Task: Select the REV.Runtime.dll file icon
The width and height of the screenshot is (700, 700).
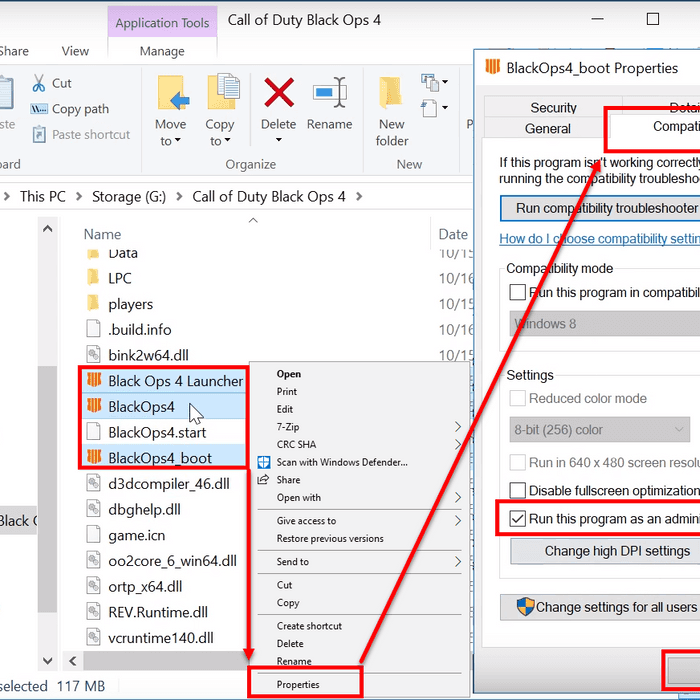Action: point(93,611)
